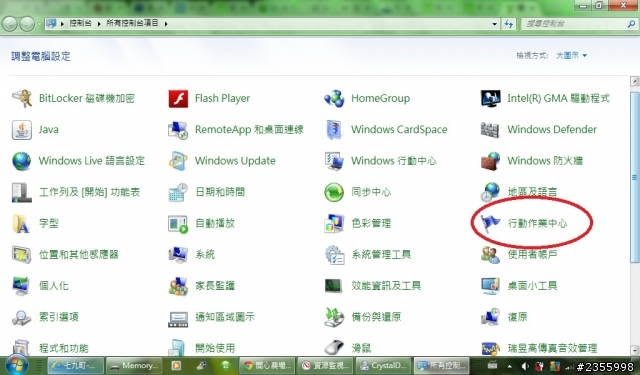
Task: Click the search magnifier icon in search box
Action: 631,24
